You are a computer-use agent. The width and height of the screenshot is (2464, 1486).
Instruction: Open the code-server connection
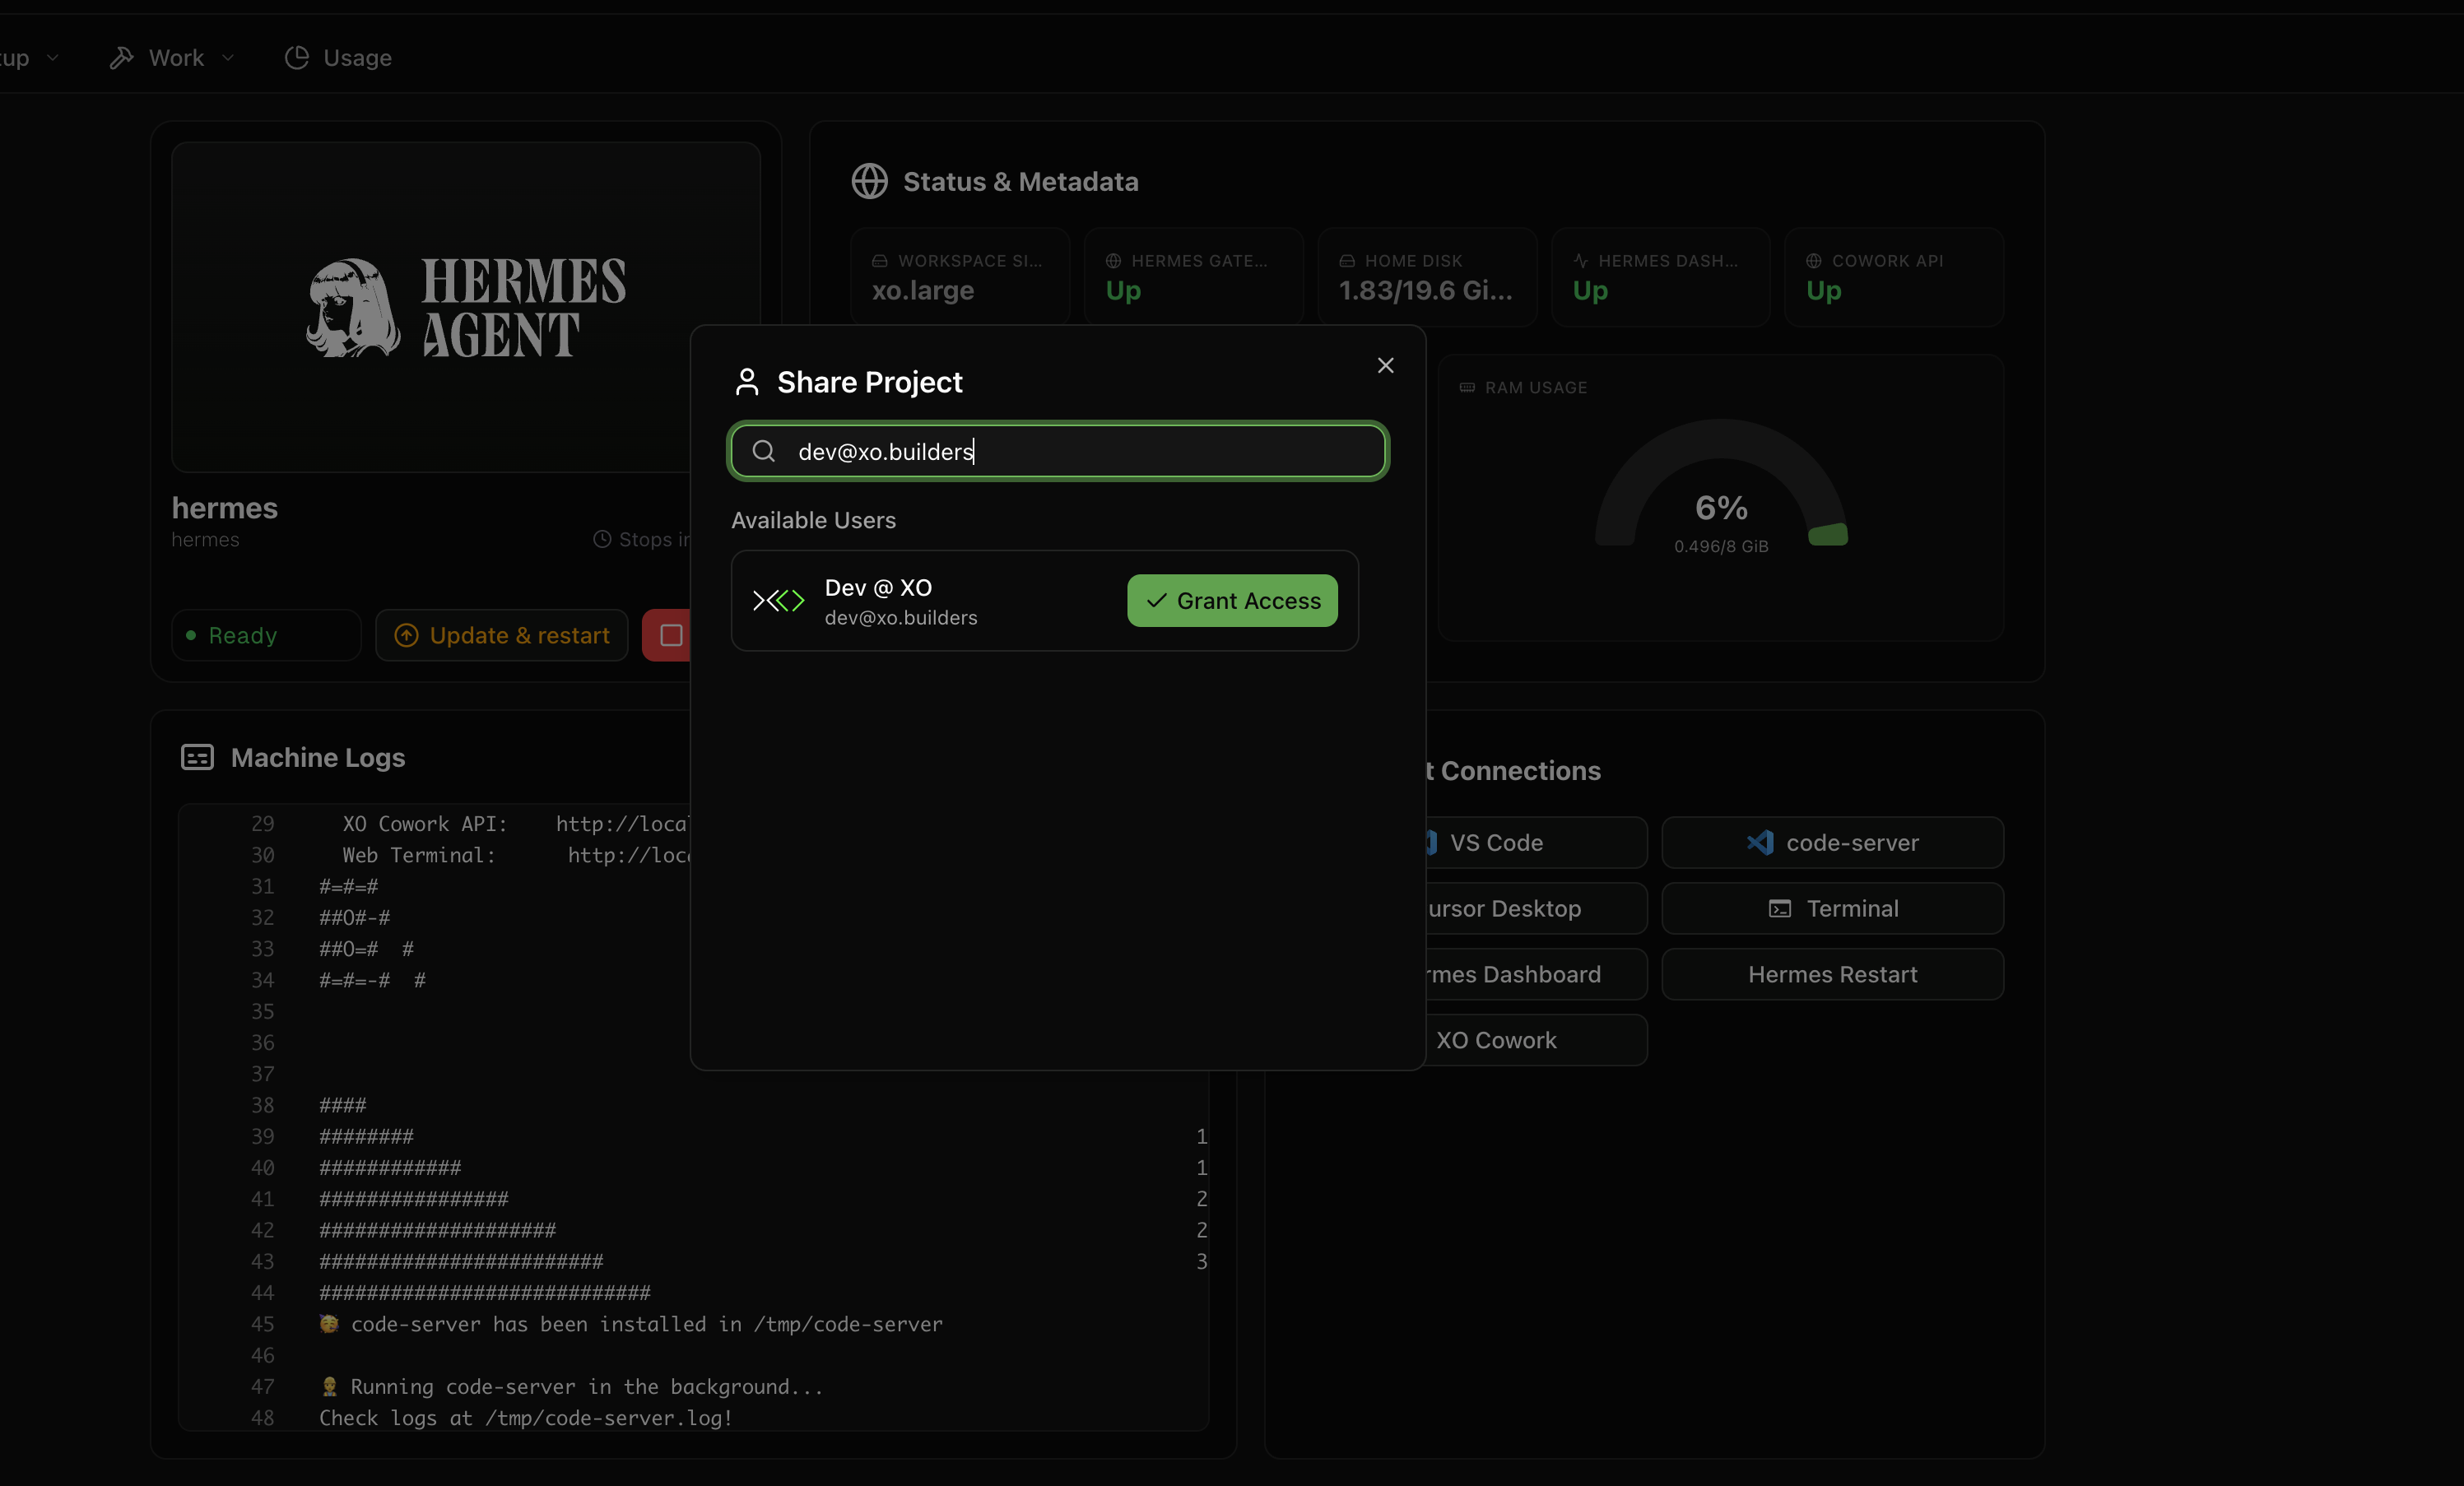(x=1833, y=842)
